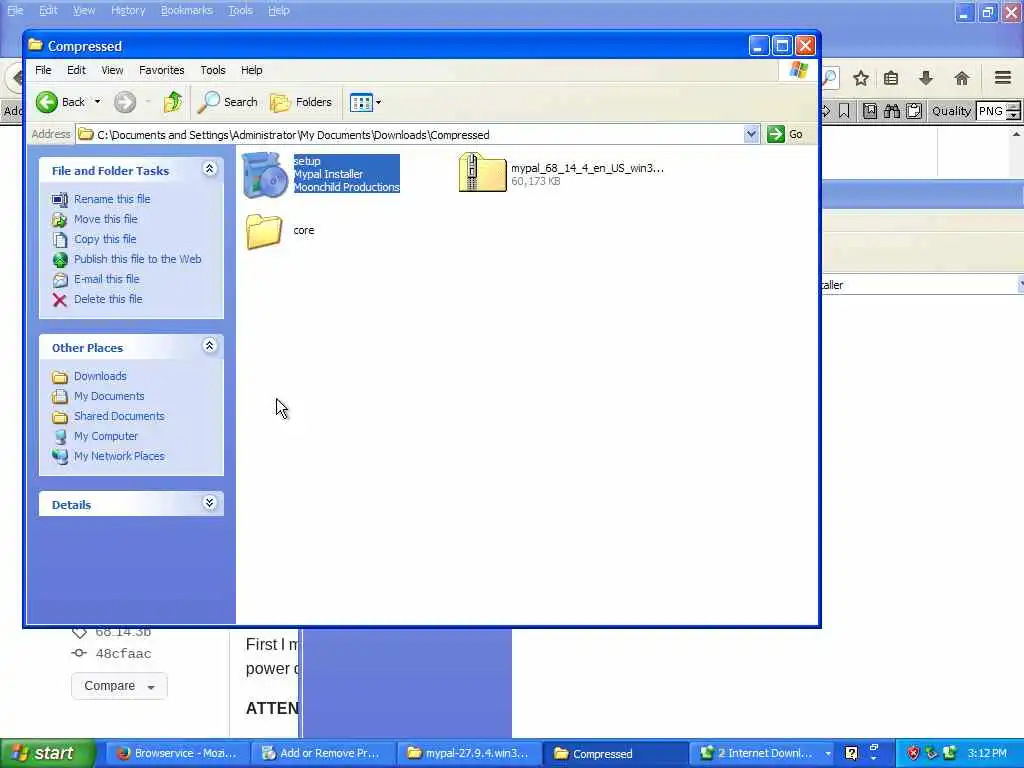This screenshot has width=1024, height=768.
Task: Click the Publish to Web globe icon
Action: coord(59,259)
